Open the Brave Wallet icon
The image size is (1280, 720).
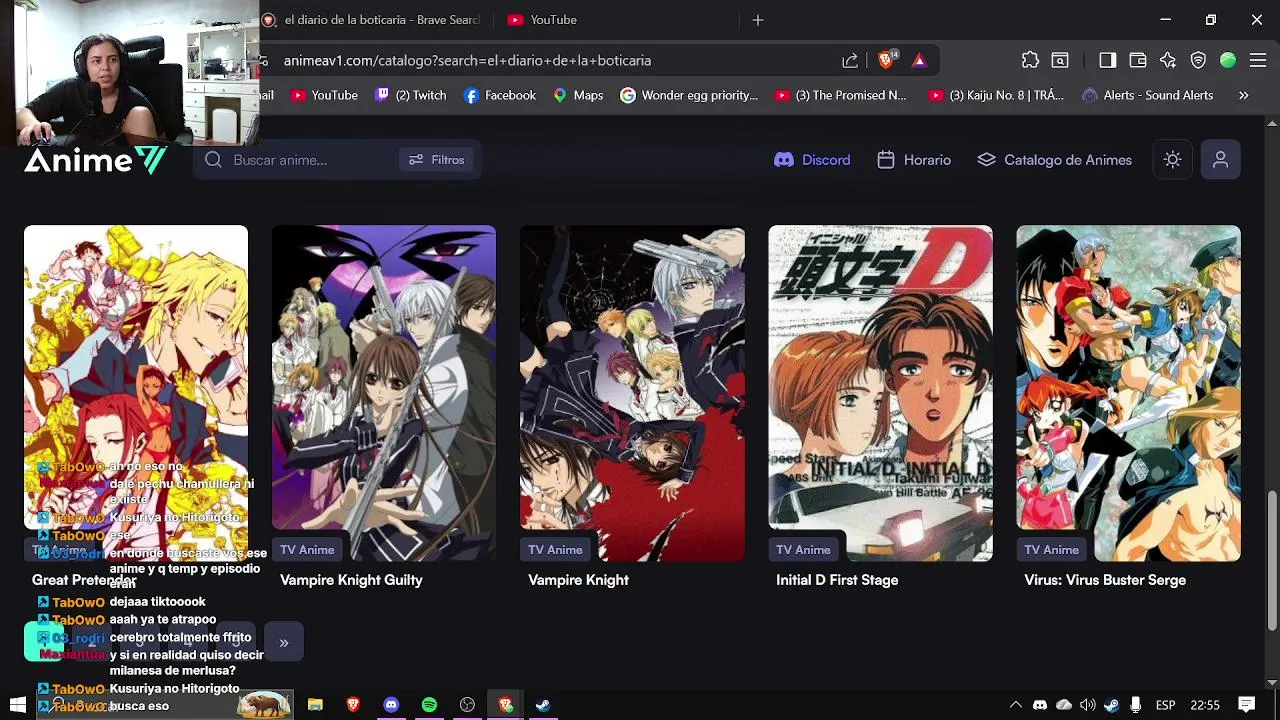click(1138, 60)
